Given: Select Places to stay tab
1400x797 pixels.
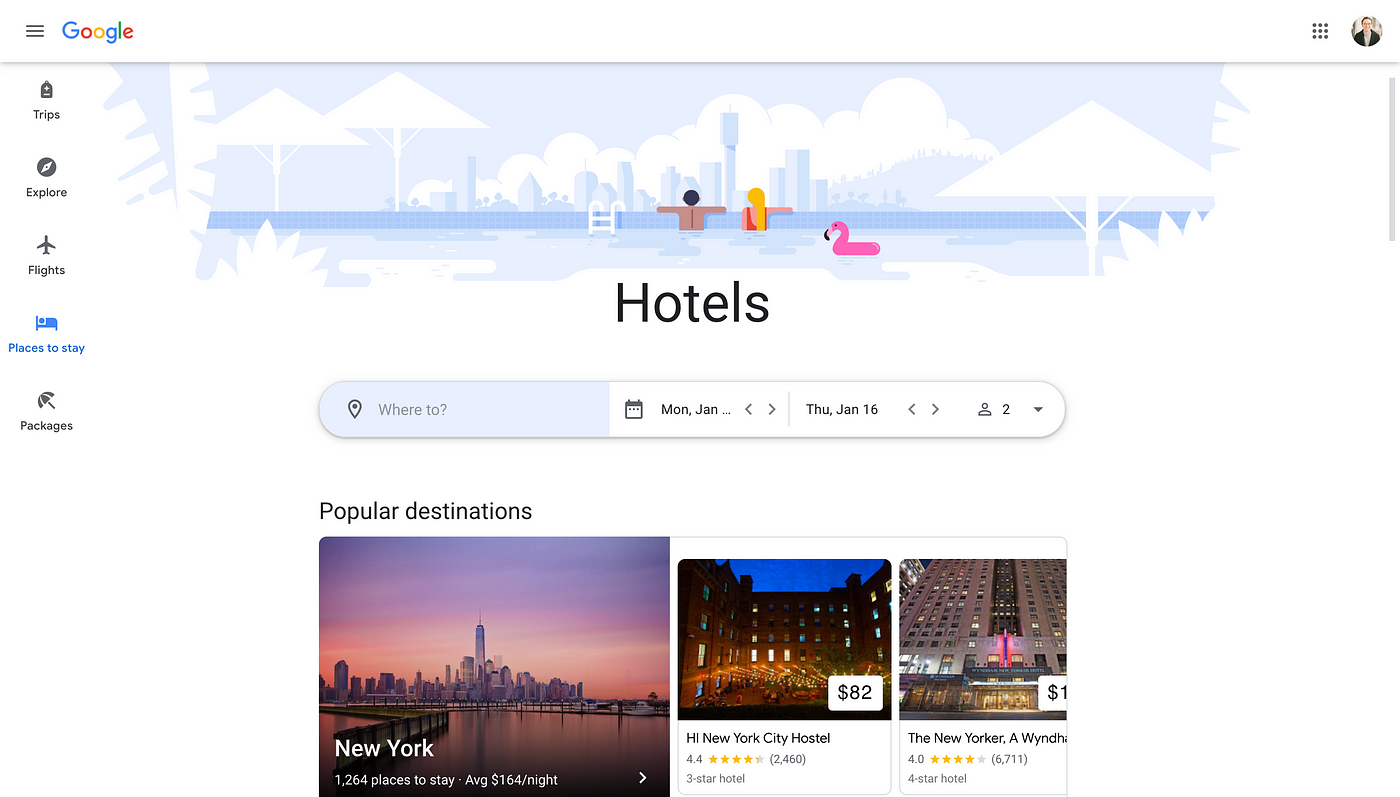Looking at the screenshot, I should pyautogui.click(x=46, y=334).
